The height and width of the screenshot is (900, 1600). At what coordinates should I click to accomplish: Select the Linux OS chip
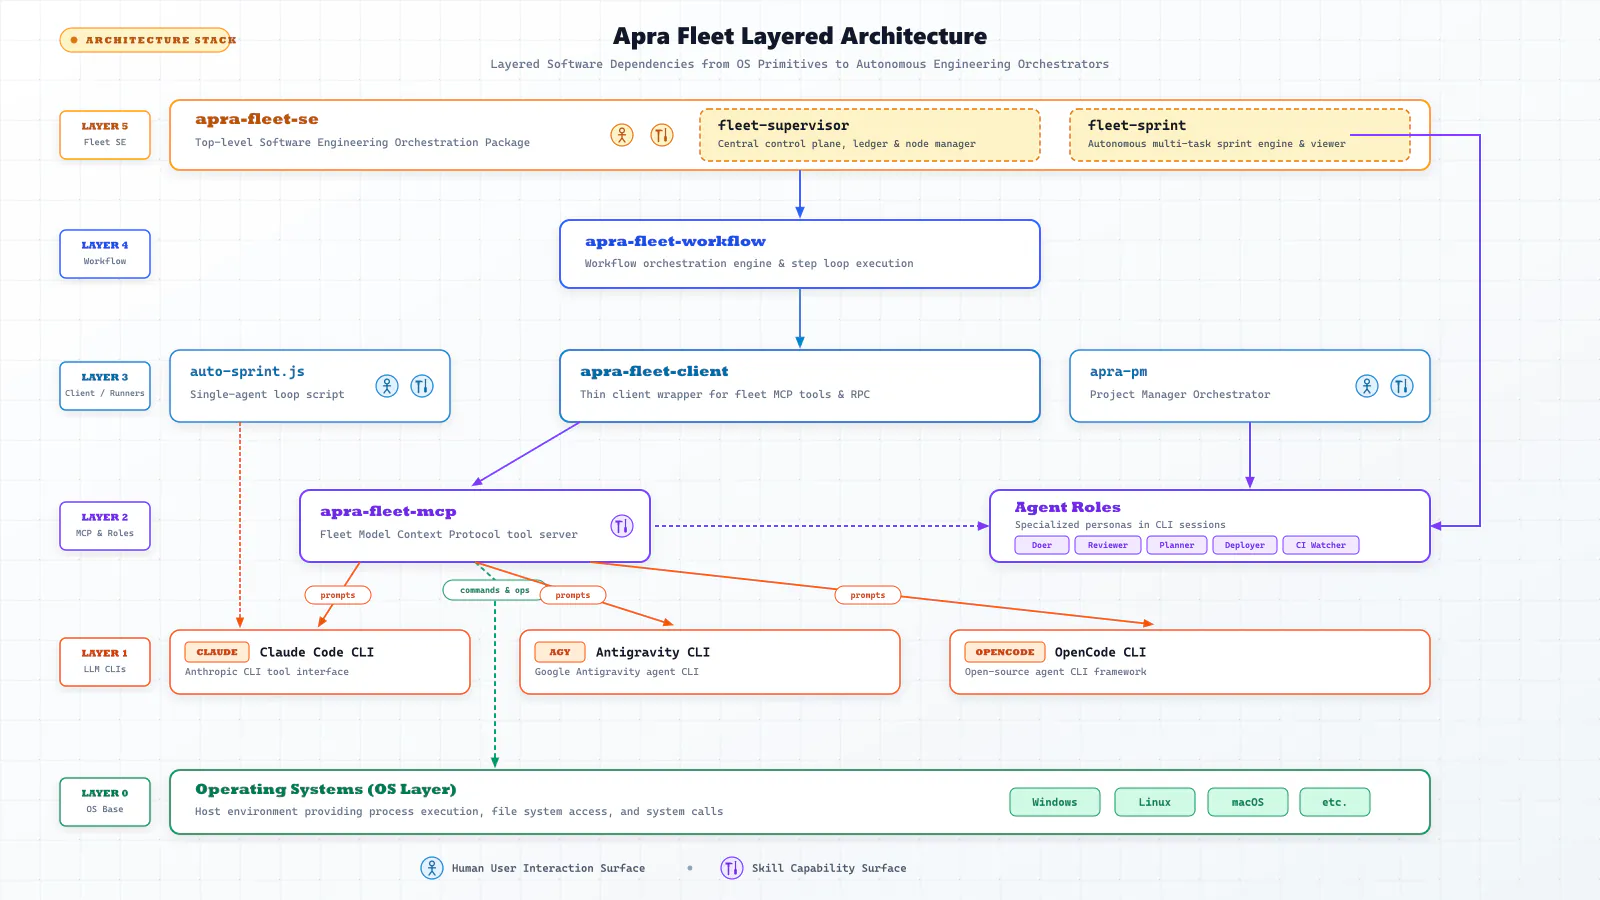(x=1155, y=802)
